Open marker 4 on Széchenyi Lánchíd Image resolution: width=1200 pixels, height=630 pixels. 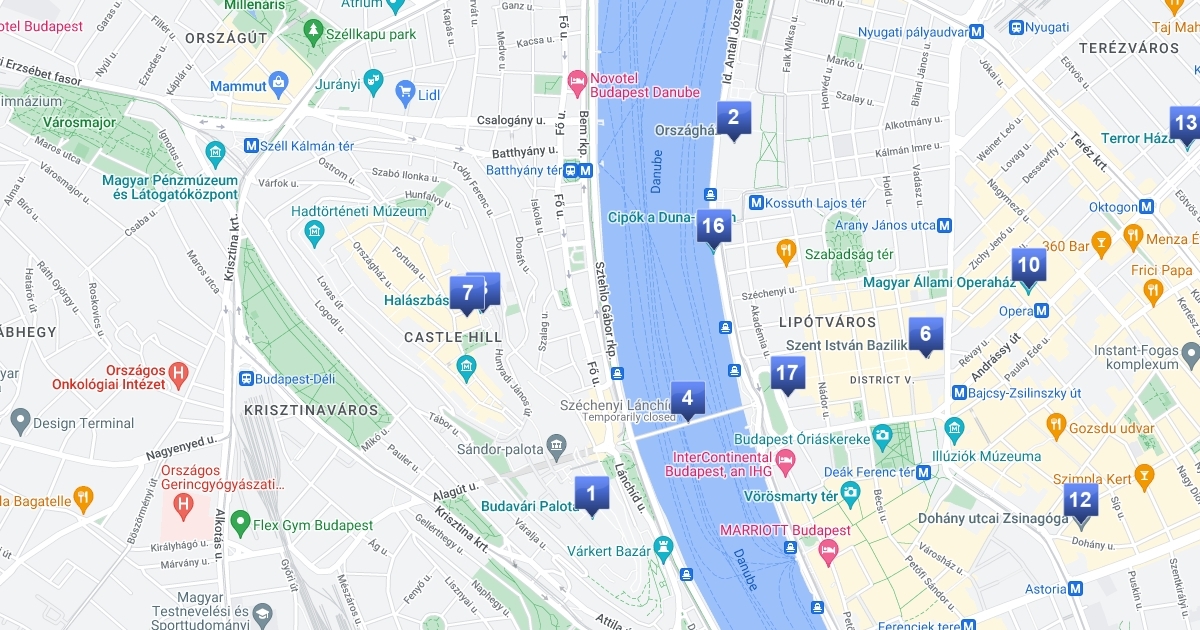[x=687, y=399]
